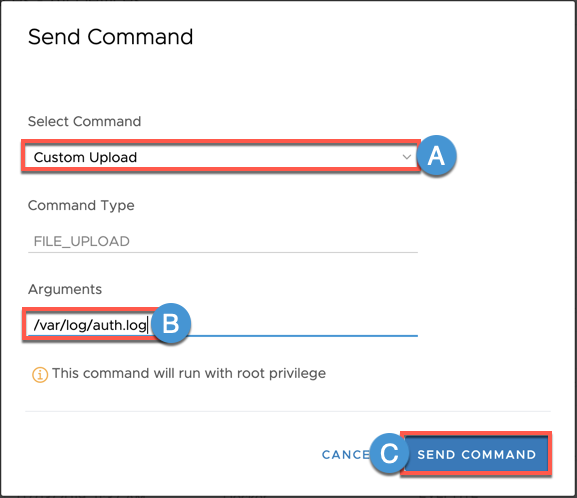Open the Custom Upload command dropdown
This screenshot has height=498, width=577.
coord(221,156)
